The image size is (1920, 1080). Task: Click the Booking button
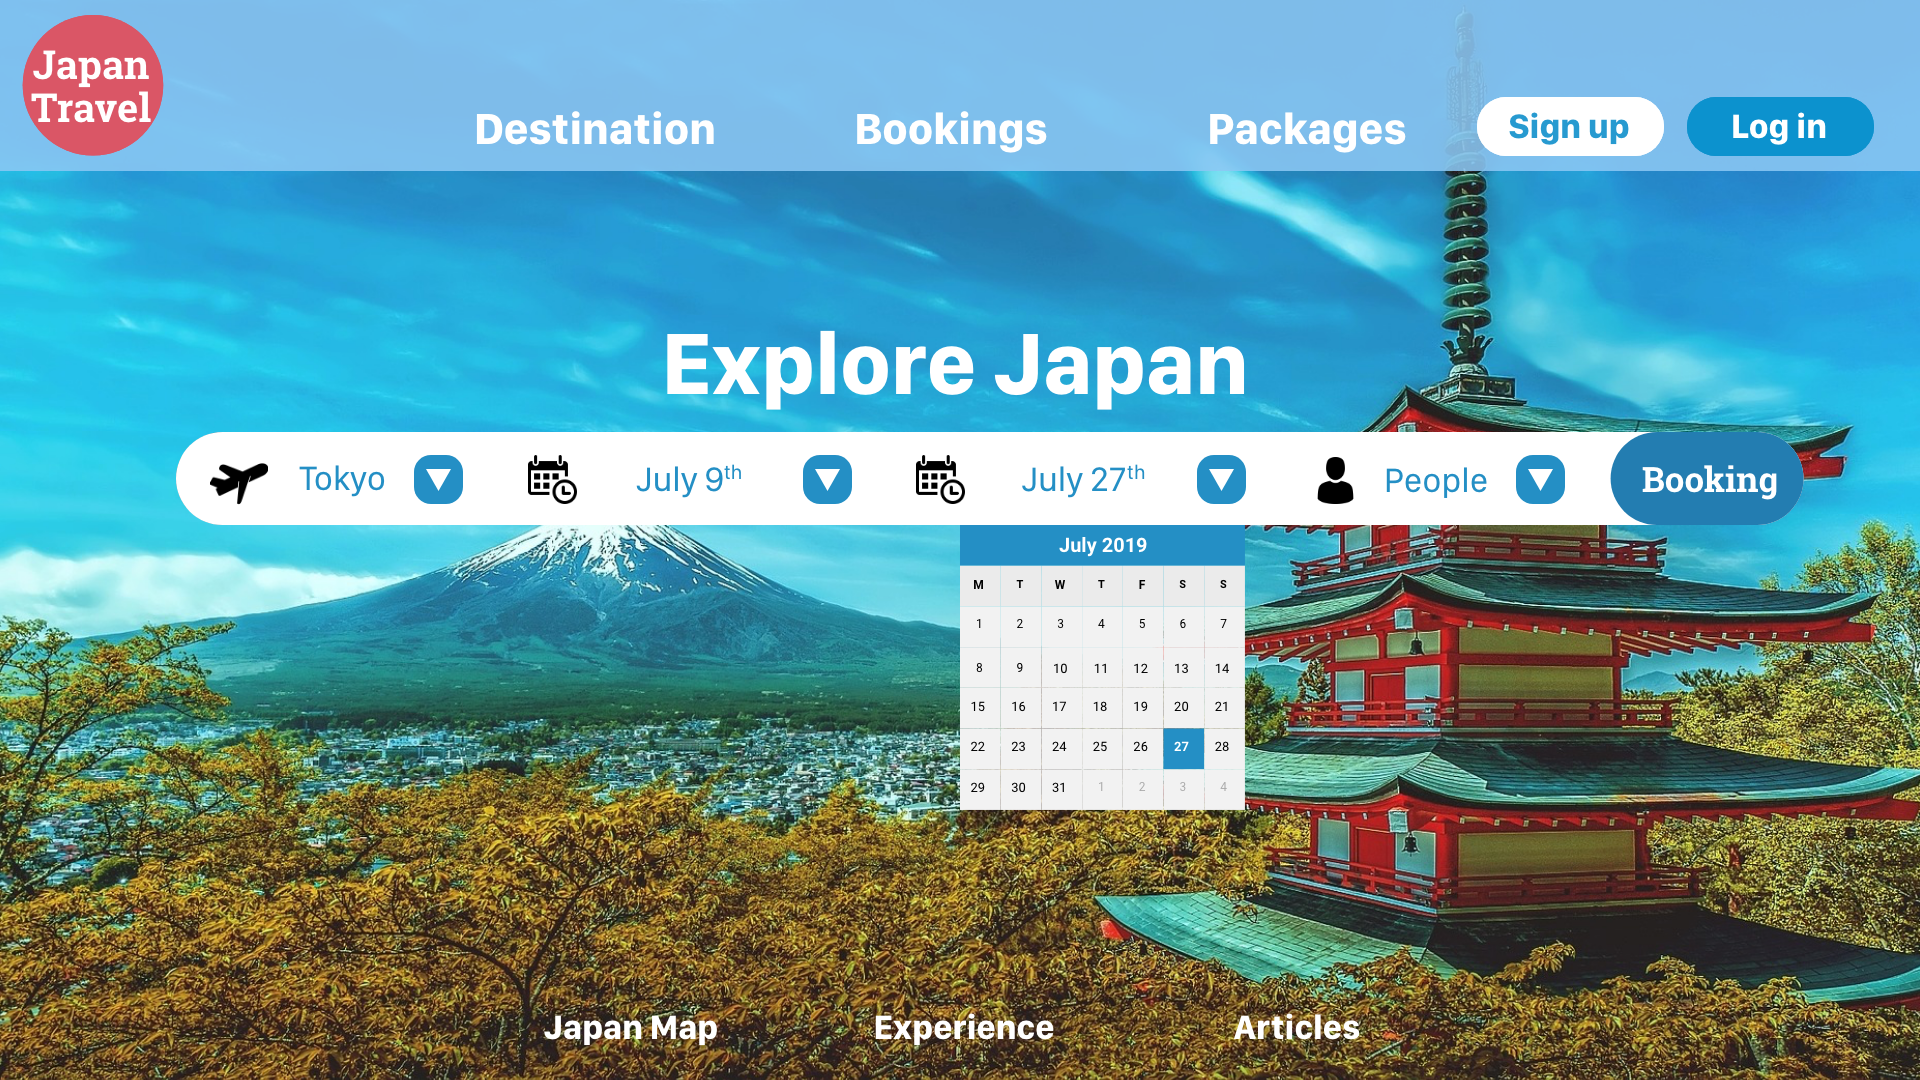1707,479
